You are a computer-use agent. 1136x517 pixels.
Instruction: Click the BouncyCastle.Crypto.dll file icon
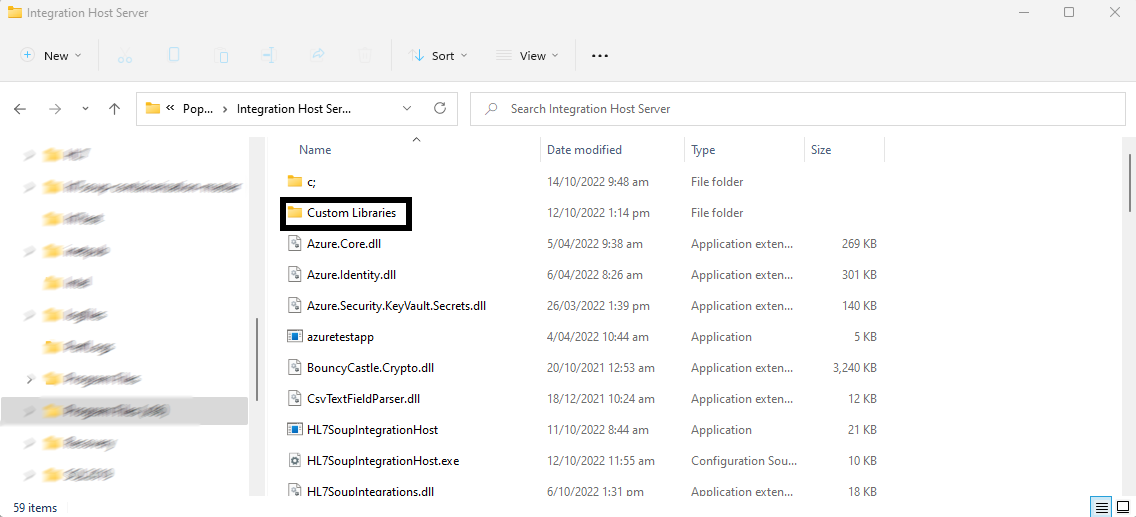coord(294,368)
